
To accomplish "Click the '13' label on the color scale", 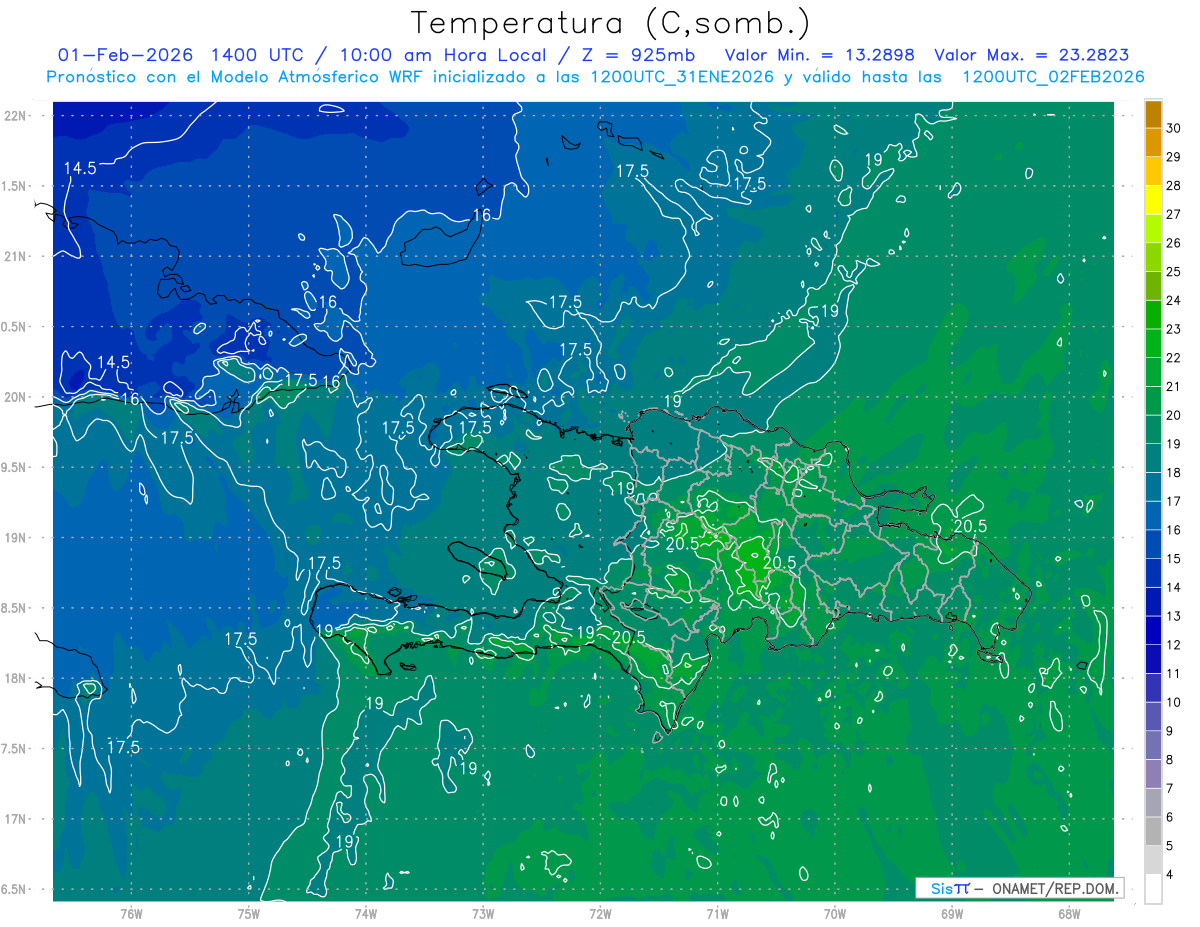I will [1174, 616].
